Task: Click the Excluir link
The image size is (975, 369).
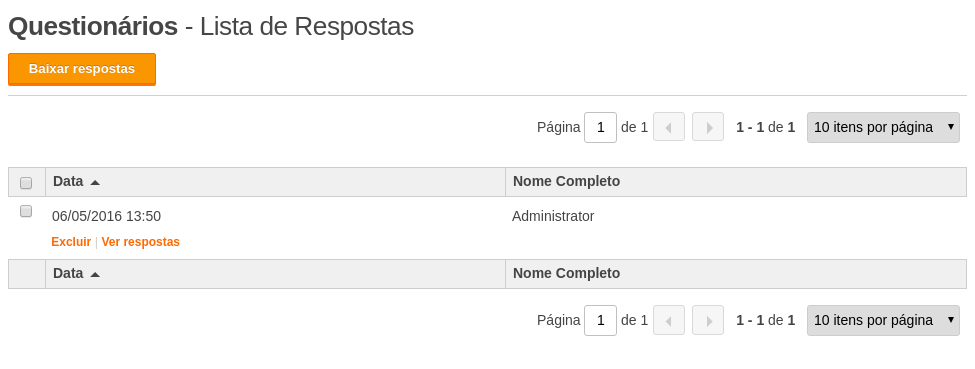Action: pos(71,241)
